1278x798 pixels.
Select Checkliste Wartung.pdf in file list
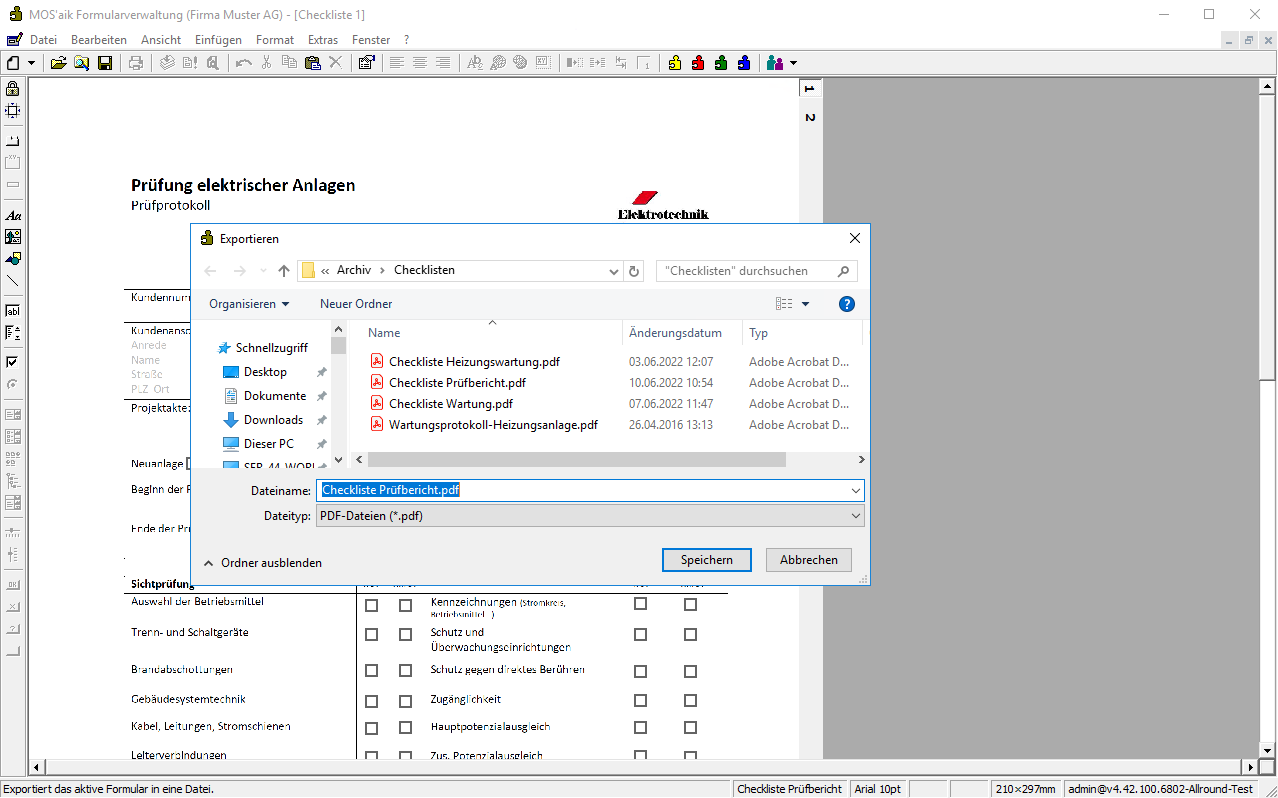point(450,404)
